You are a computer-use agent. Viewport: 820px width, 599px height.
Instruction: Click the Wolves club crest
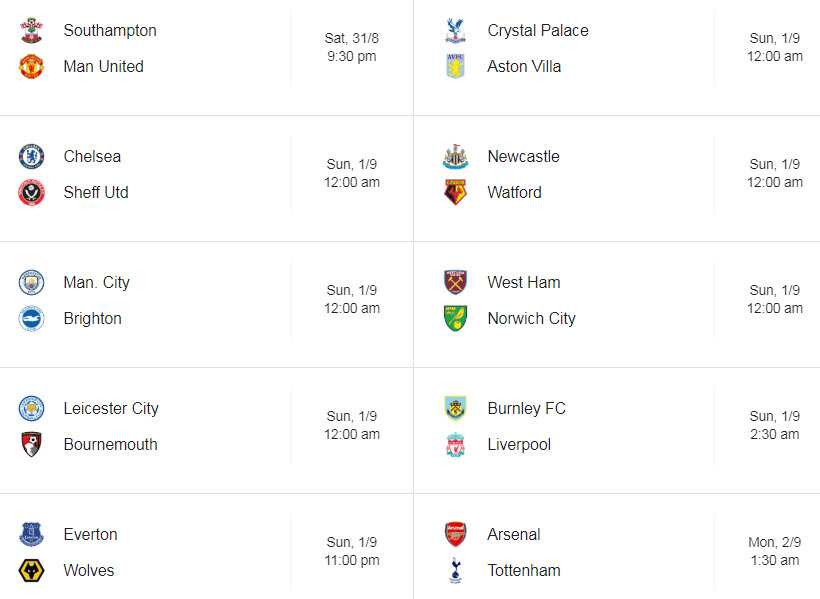click(31, 570)
